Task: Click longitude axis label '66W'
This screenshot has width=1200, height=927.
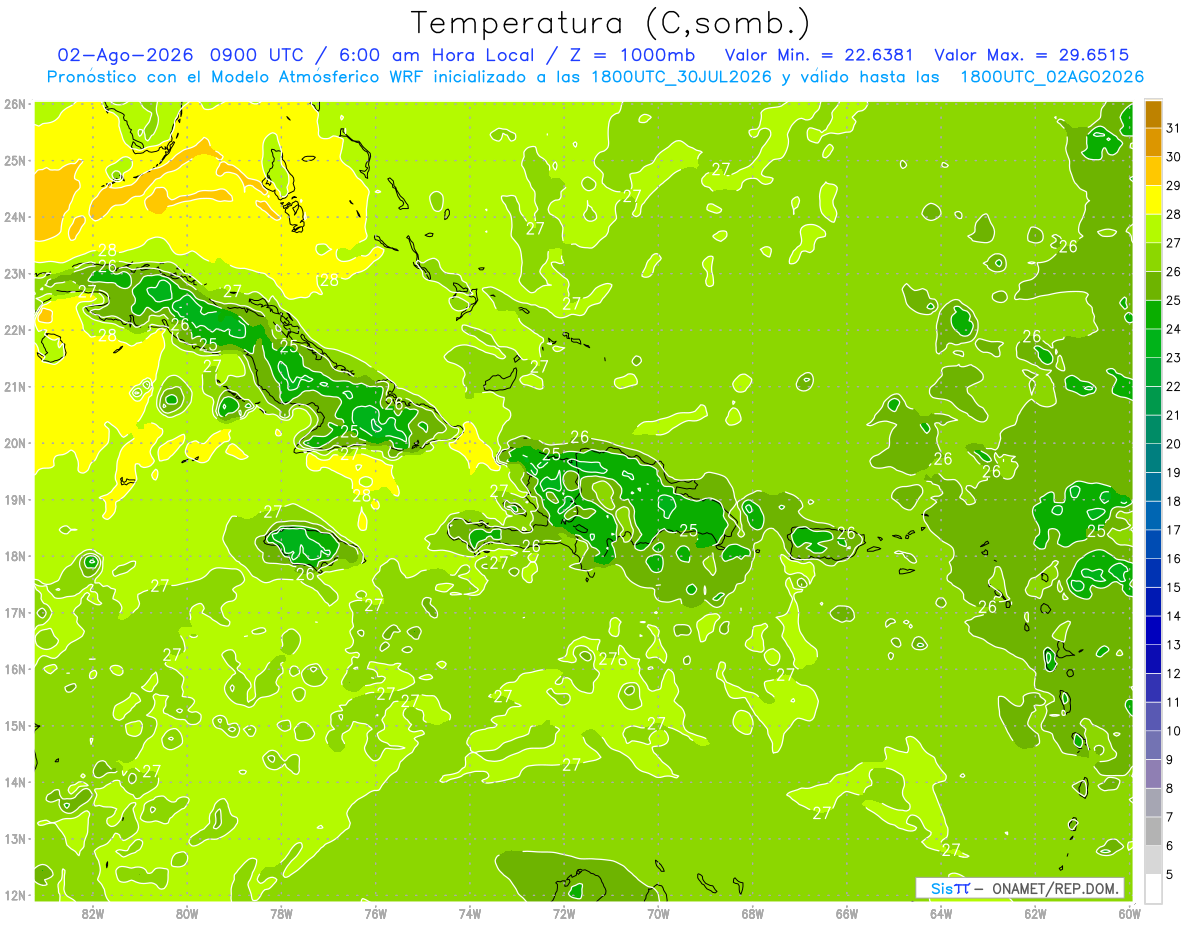Action: tap(847, 914)
